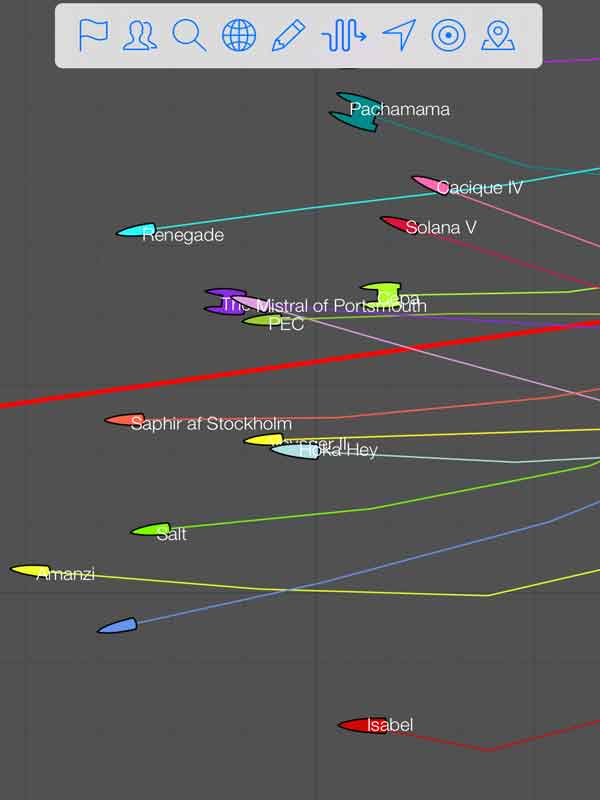Screen dimensions: 600x800
Task: Tap the navigation arrow icon
Action: 398,36
